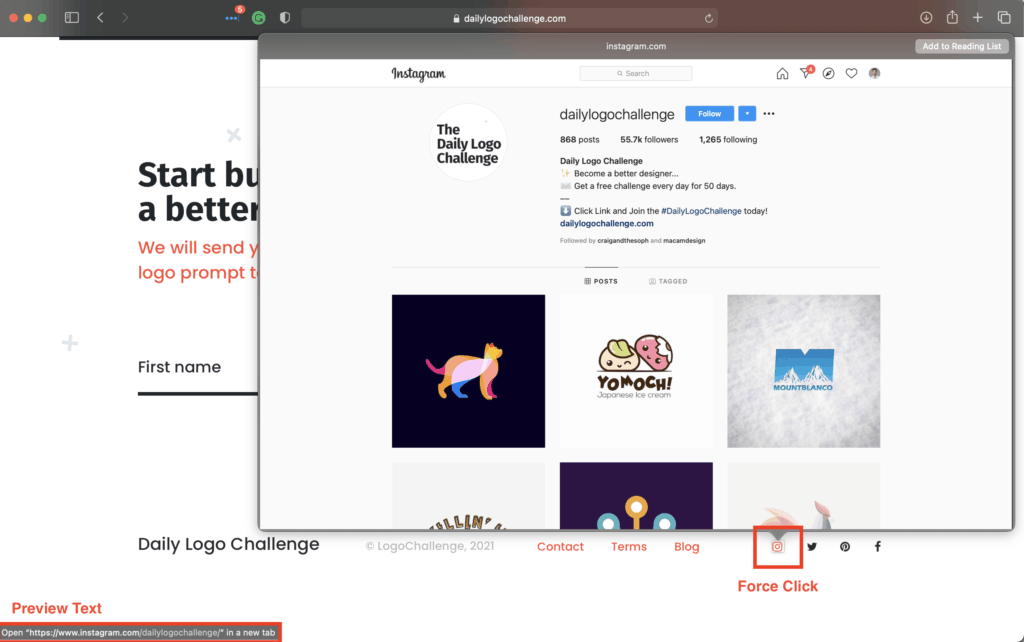Open follower macamdesign's profile

click(684, 240)
